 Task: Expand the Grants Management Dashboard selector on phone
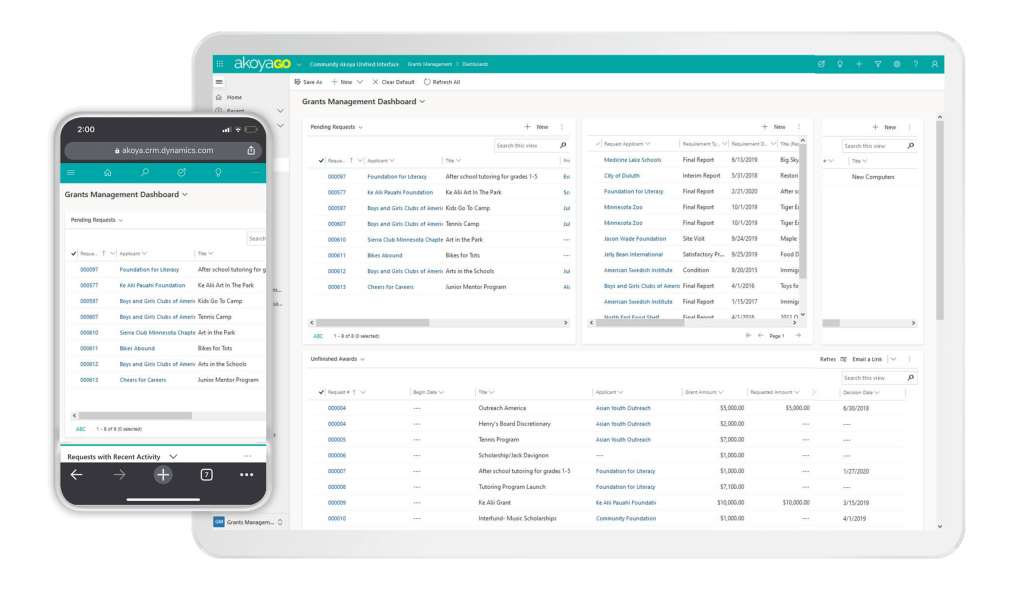pyautogui.click(x=185, y=195)
